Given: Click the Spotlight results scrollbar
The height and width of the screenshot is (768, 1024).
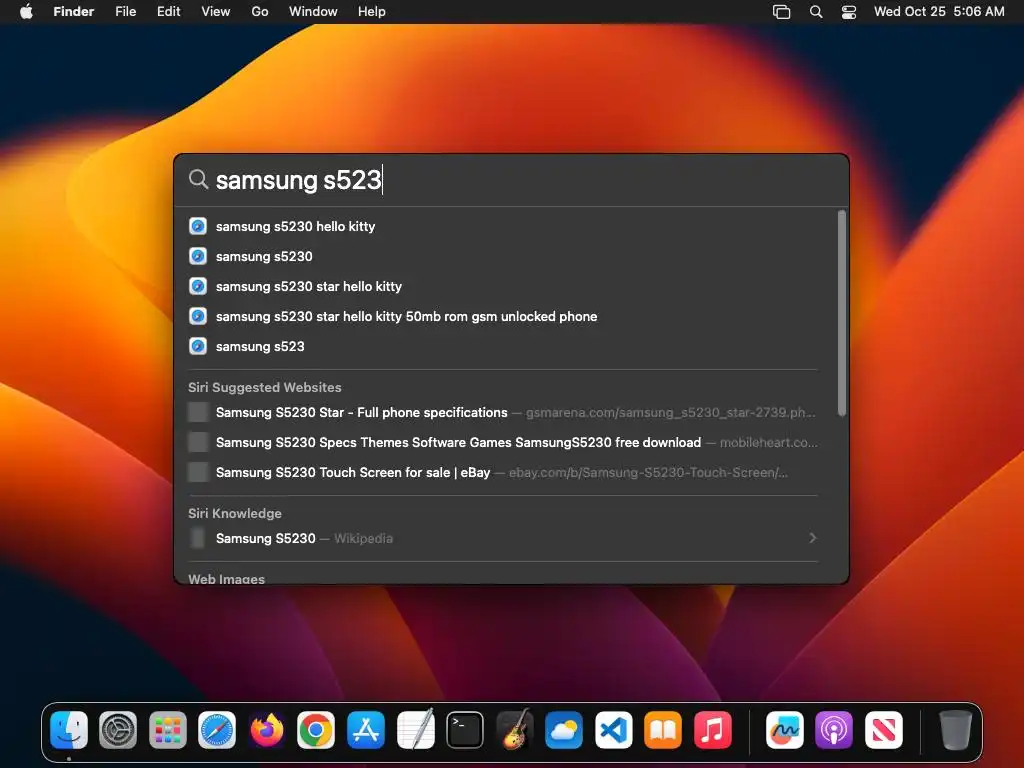Looking at the screenshot, I should coord(842,313).
